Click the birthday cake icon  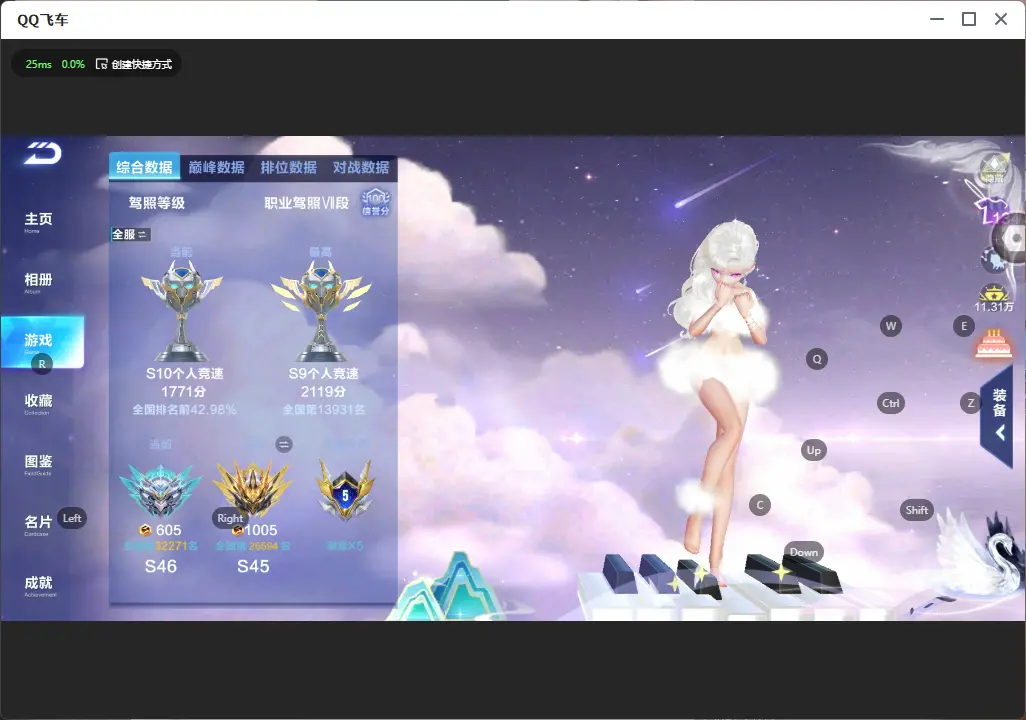coord(993,344)
